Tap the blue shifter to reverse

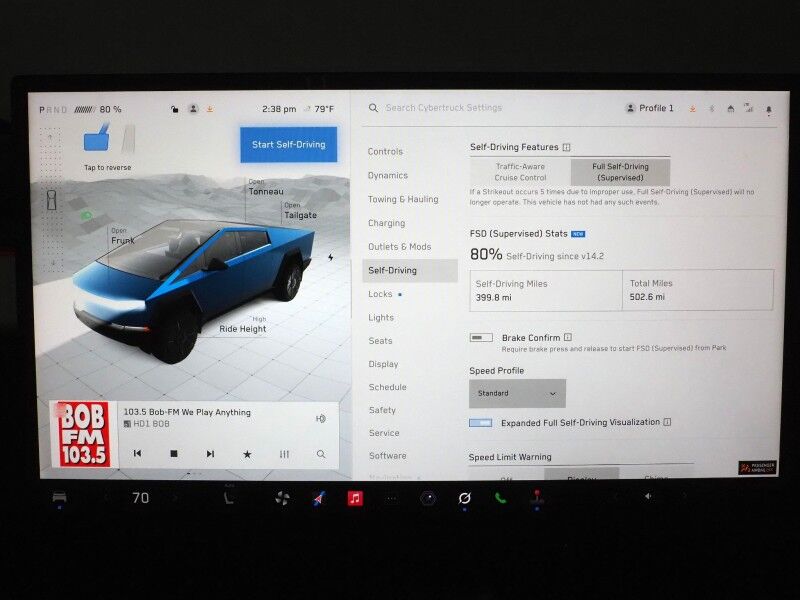click(97, 138)
